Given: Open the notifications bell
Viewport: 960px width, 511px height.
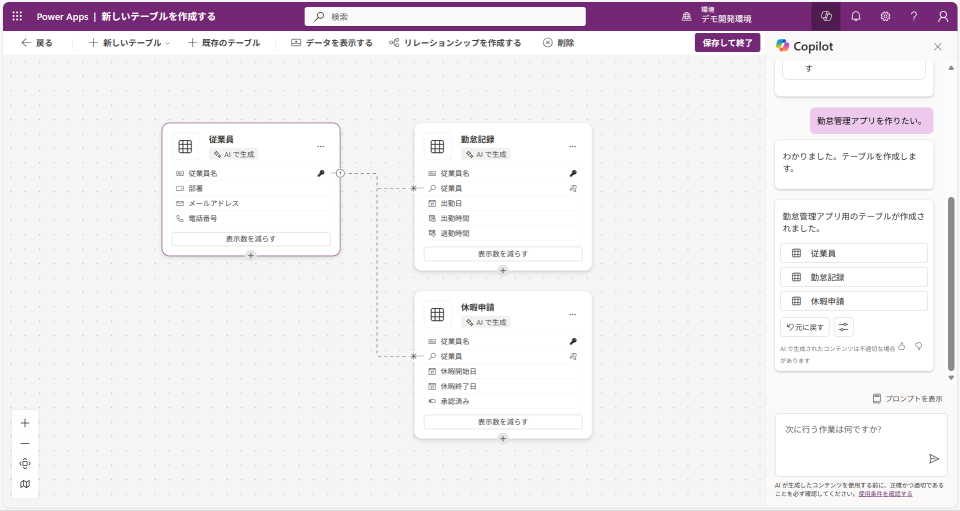Looking at the screenshot, I should [x=856, y=17].
